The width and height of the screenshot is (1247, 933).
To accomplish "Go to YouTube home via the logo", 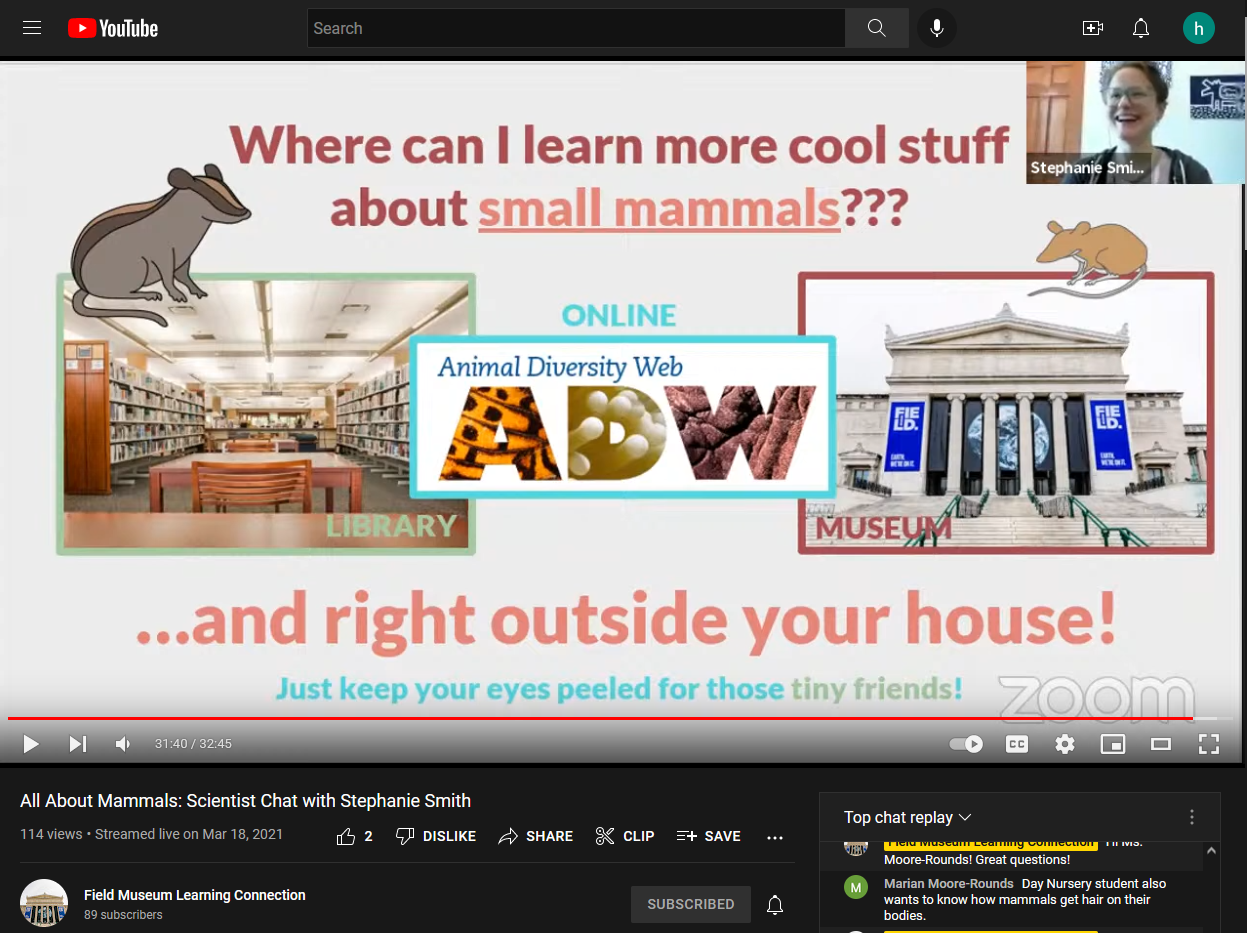I will pyautogui.click(x=113, y=28).
